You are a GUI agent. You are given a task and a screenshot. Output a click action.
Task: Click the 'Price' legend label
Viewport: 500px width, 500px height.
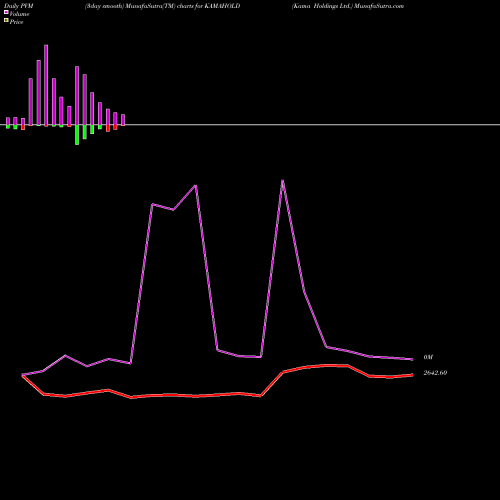(16, 22)
